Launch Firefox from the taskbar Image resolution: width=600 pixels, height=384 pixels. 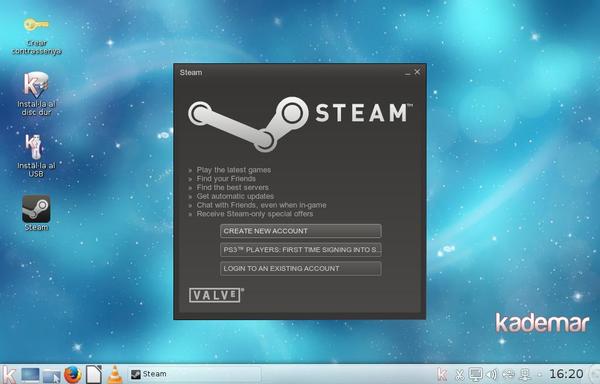(72, 374)
